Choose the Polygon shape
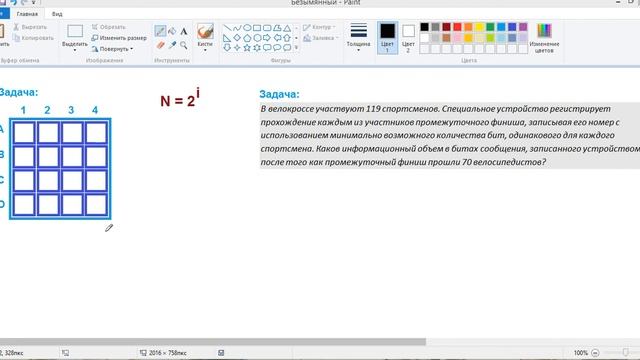The height and width of the screenshot is (360, 640). pyautogui.click(x=277, y=28)
